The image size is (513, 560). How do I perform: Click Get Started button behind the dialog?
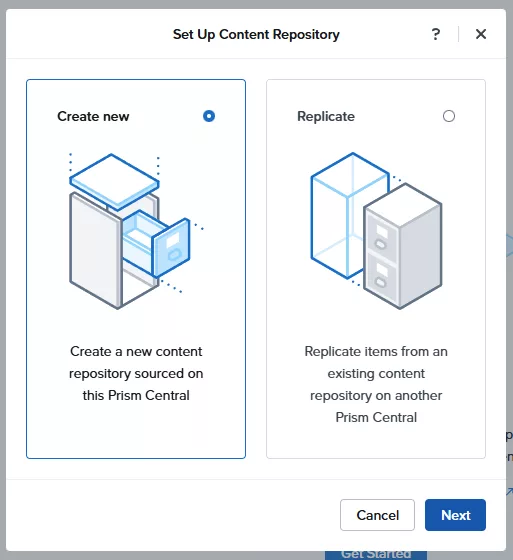click(376, 555)
